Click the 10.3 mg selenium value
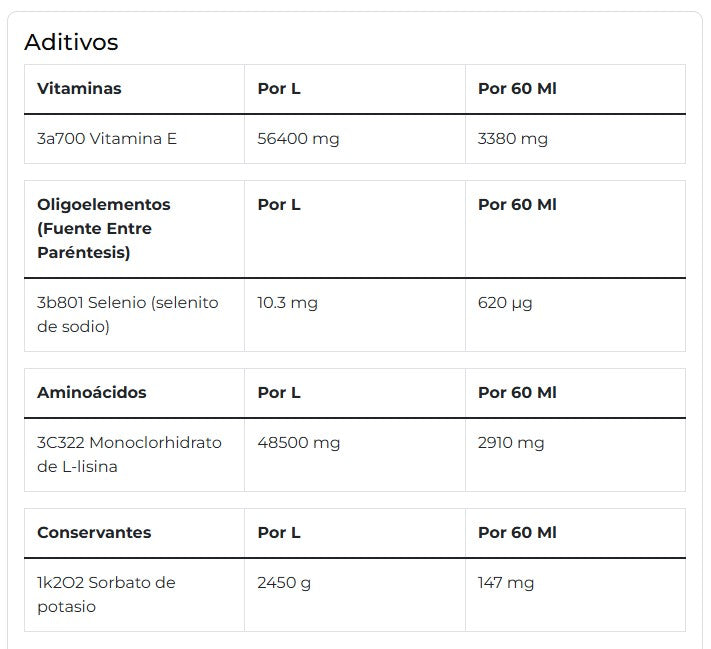 [287, 302]
